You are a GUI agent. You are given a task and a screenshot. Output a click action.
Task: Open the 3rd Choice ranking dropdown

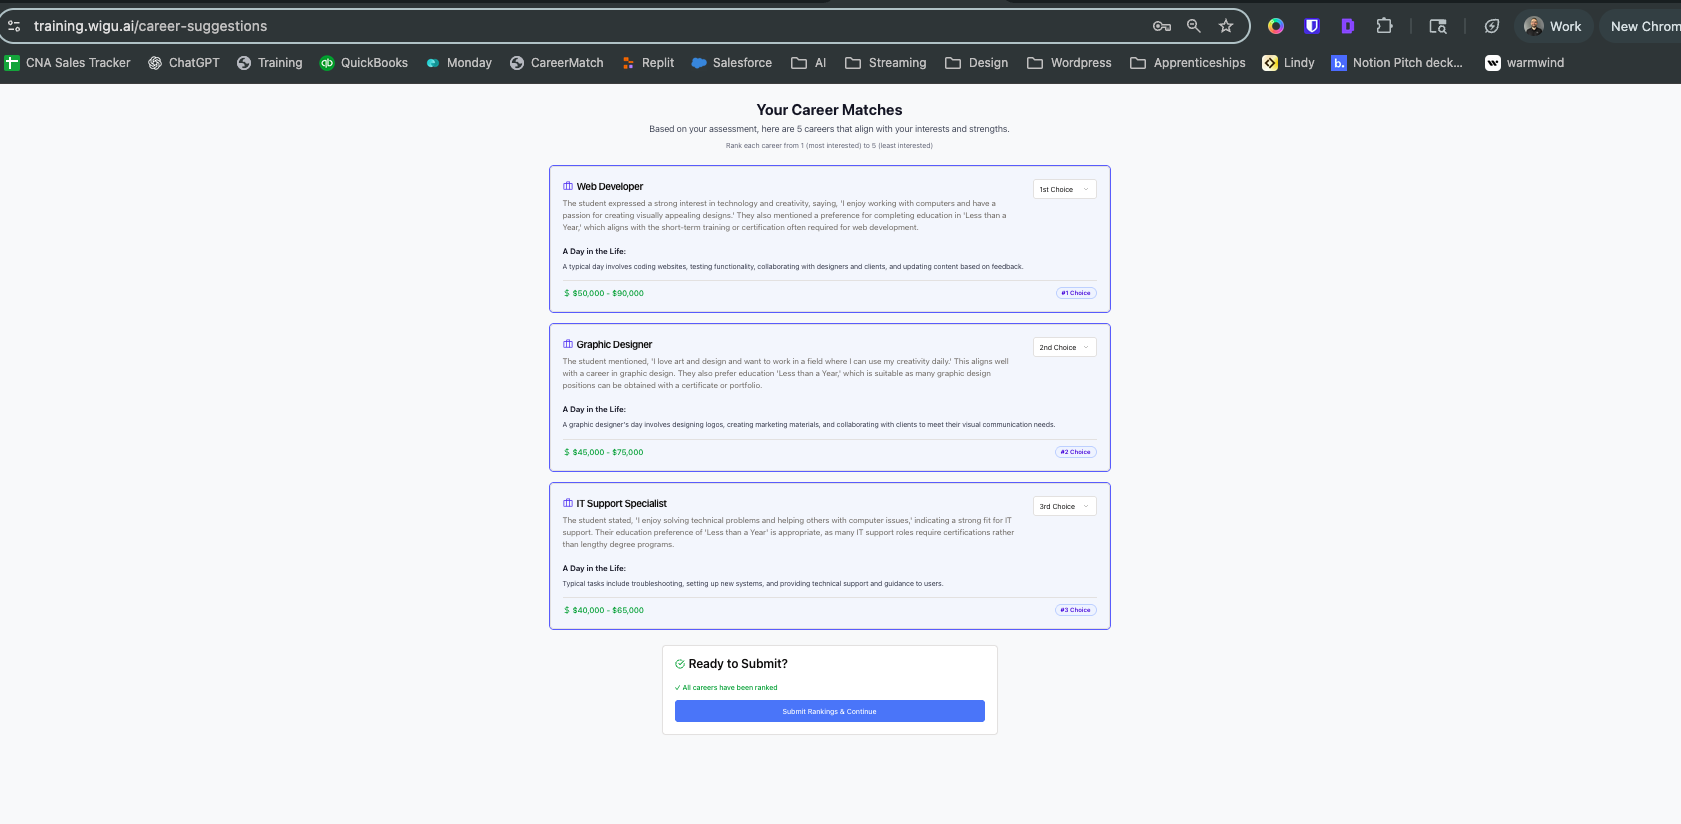(1064, 506)
